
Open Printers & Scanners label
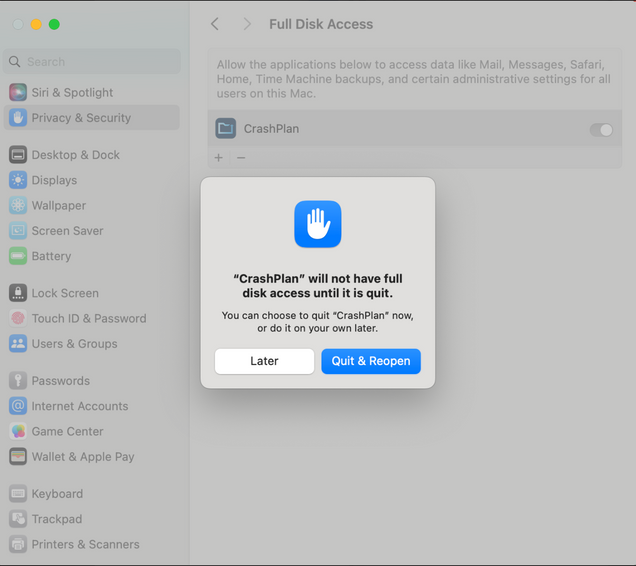(x=86, y=544)
